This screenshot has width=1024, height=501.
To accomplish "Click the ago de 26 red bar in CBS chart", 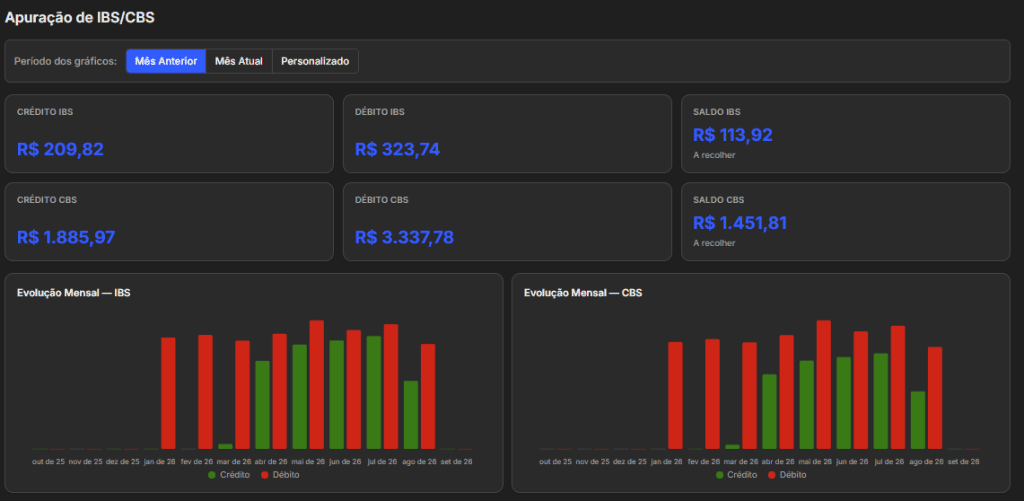I will point(935,398).
